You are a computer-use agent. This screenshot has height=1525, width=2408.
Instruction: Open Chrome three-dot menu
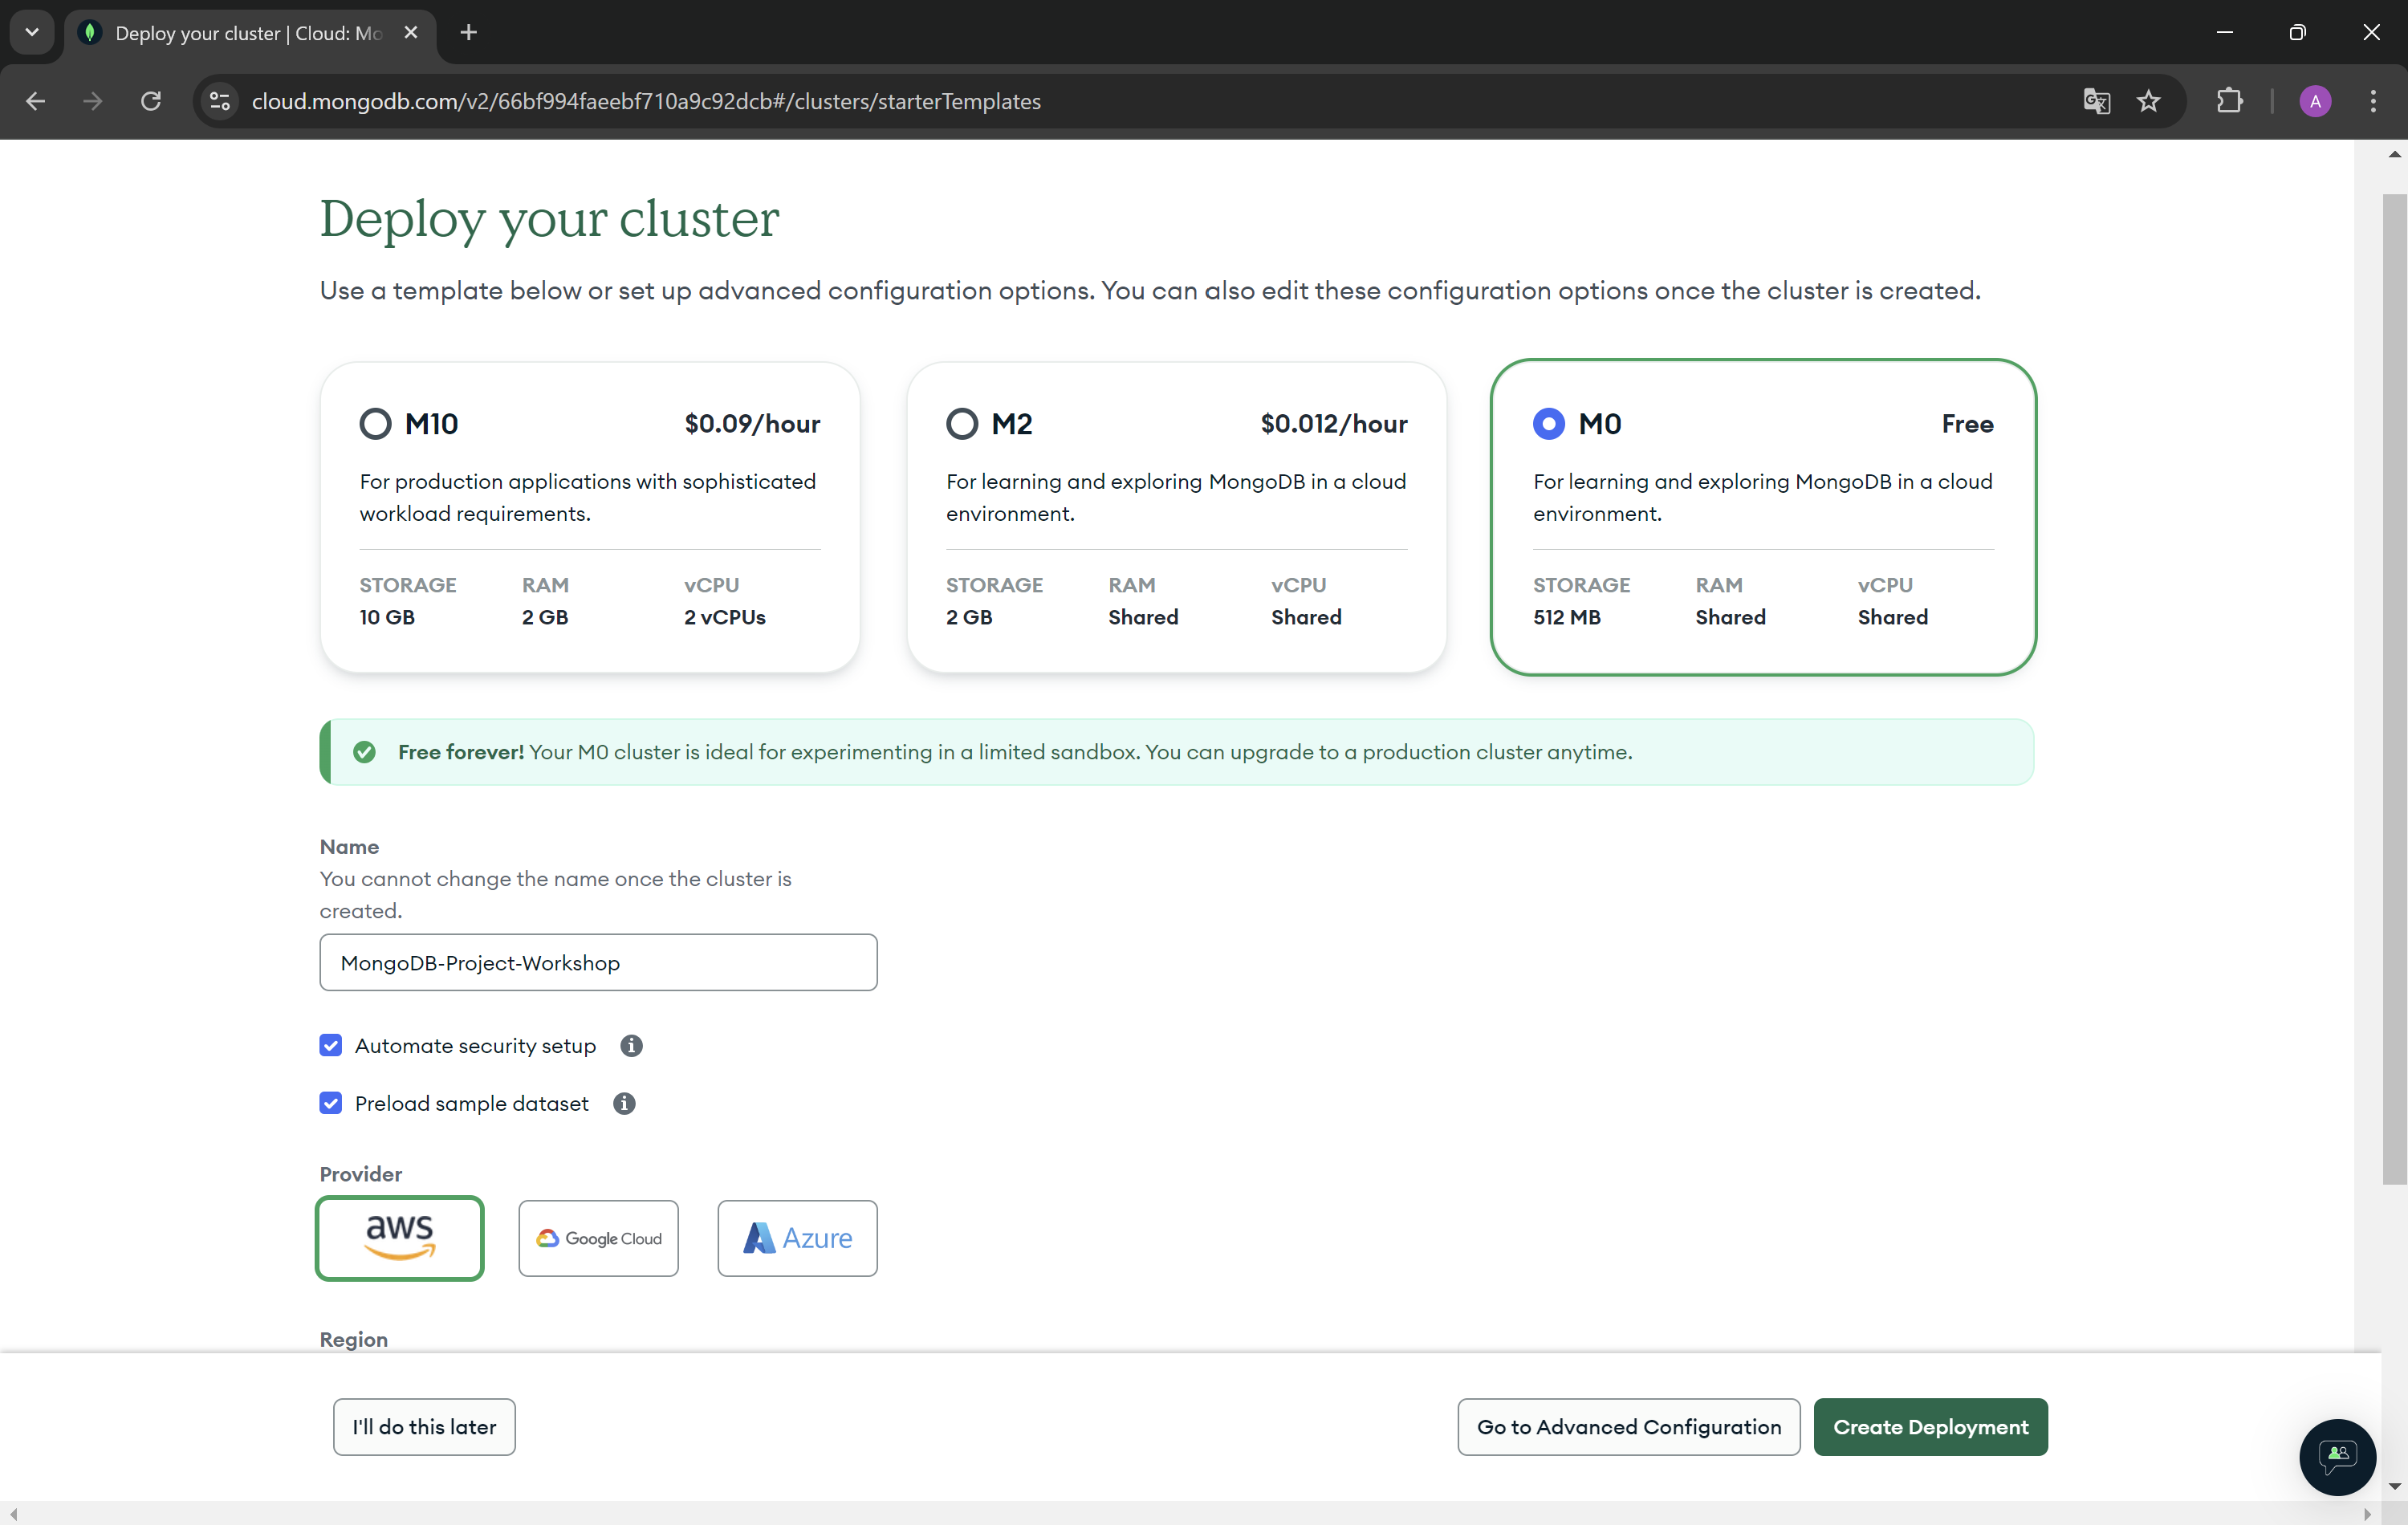point(2372,101)
